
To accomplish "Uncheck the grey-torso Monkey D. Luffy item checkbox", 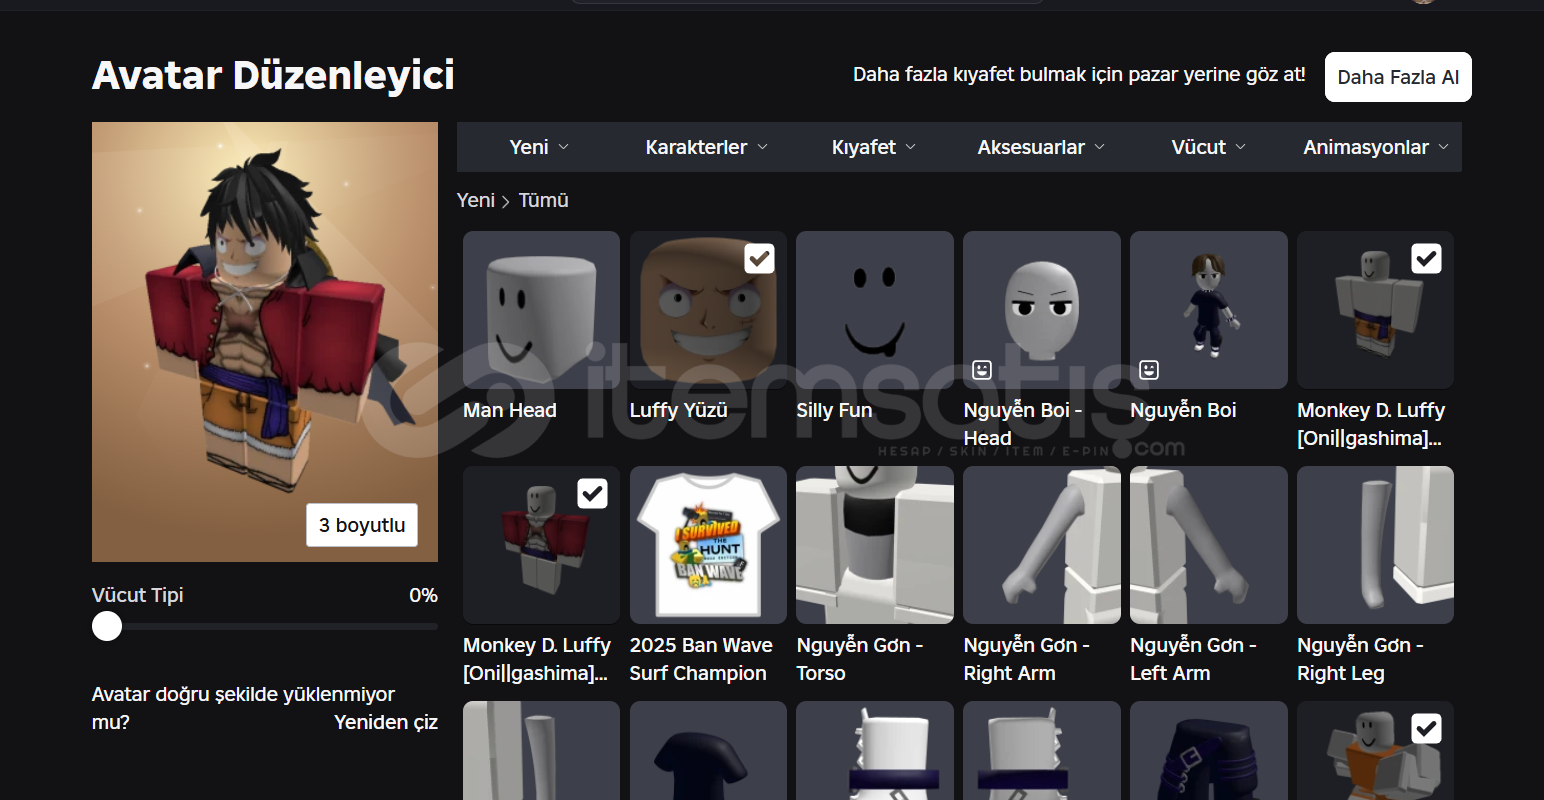I will point(1427,259).
